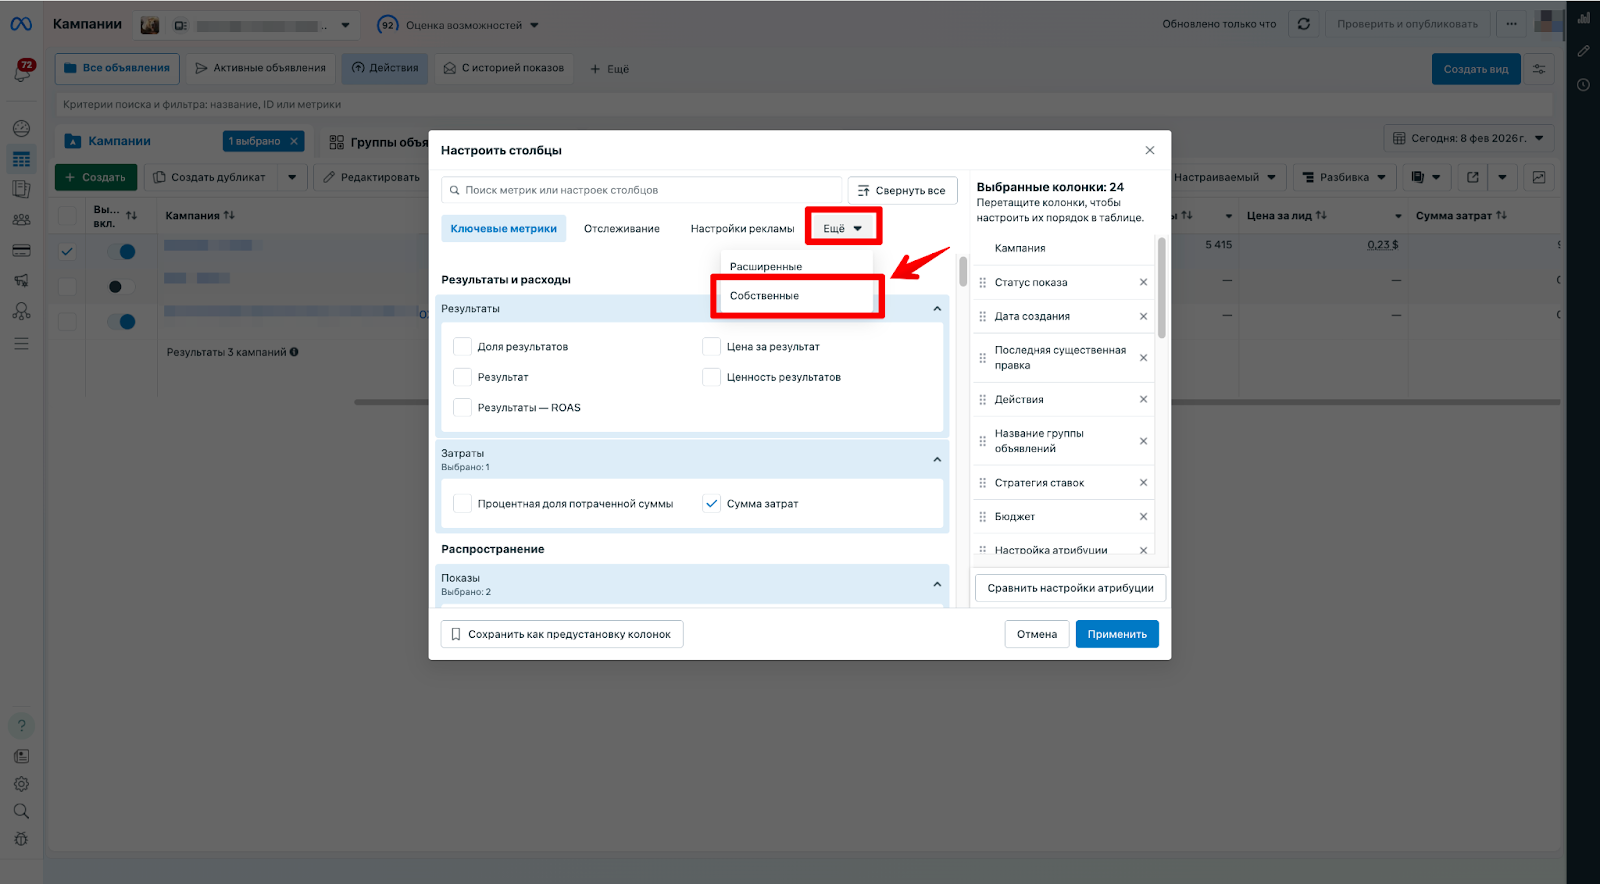Open the Создать дубликат arrow dropdown

(292, 177)
